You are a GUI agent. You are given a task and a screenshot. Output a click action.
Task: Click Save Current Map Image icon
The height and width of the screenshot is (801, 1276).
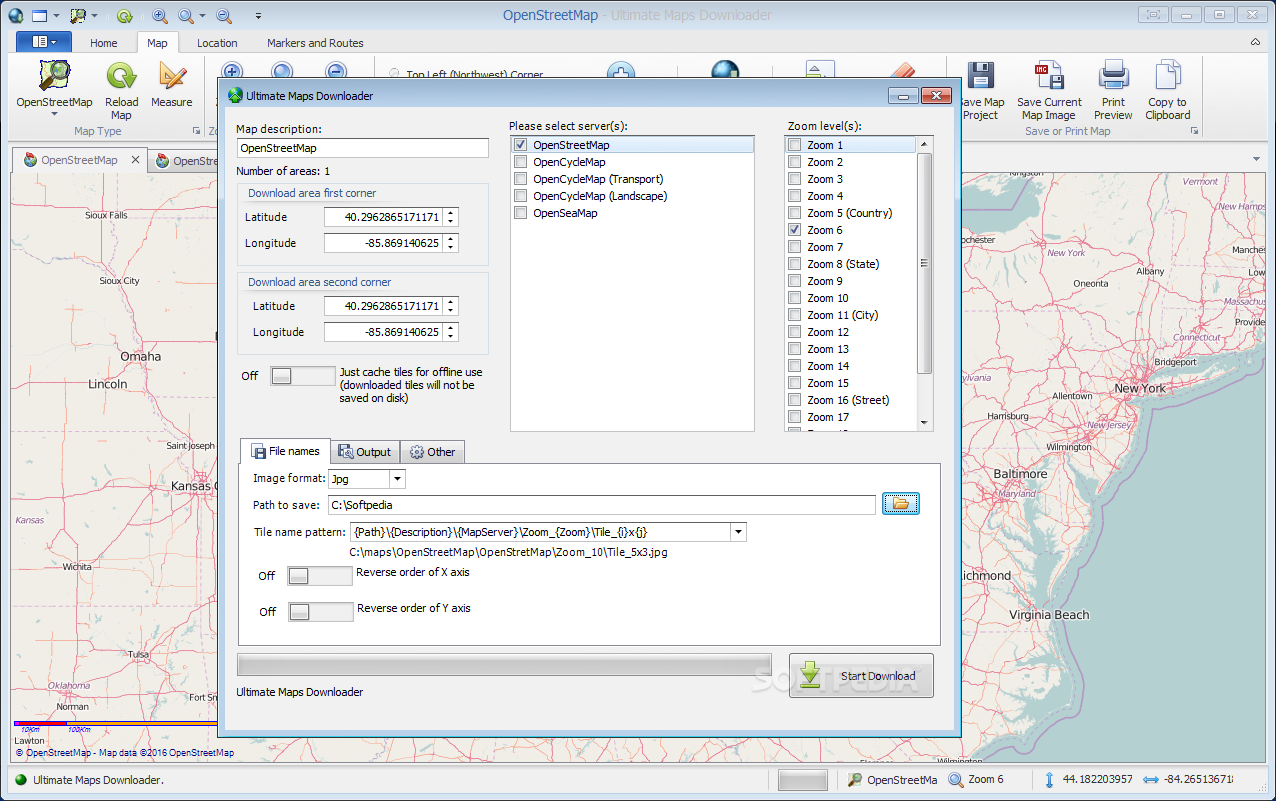(x=1049, y=77)
